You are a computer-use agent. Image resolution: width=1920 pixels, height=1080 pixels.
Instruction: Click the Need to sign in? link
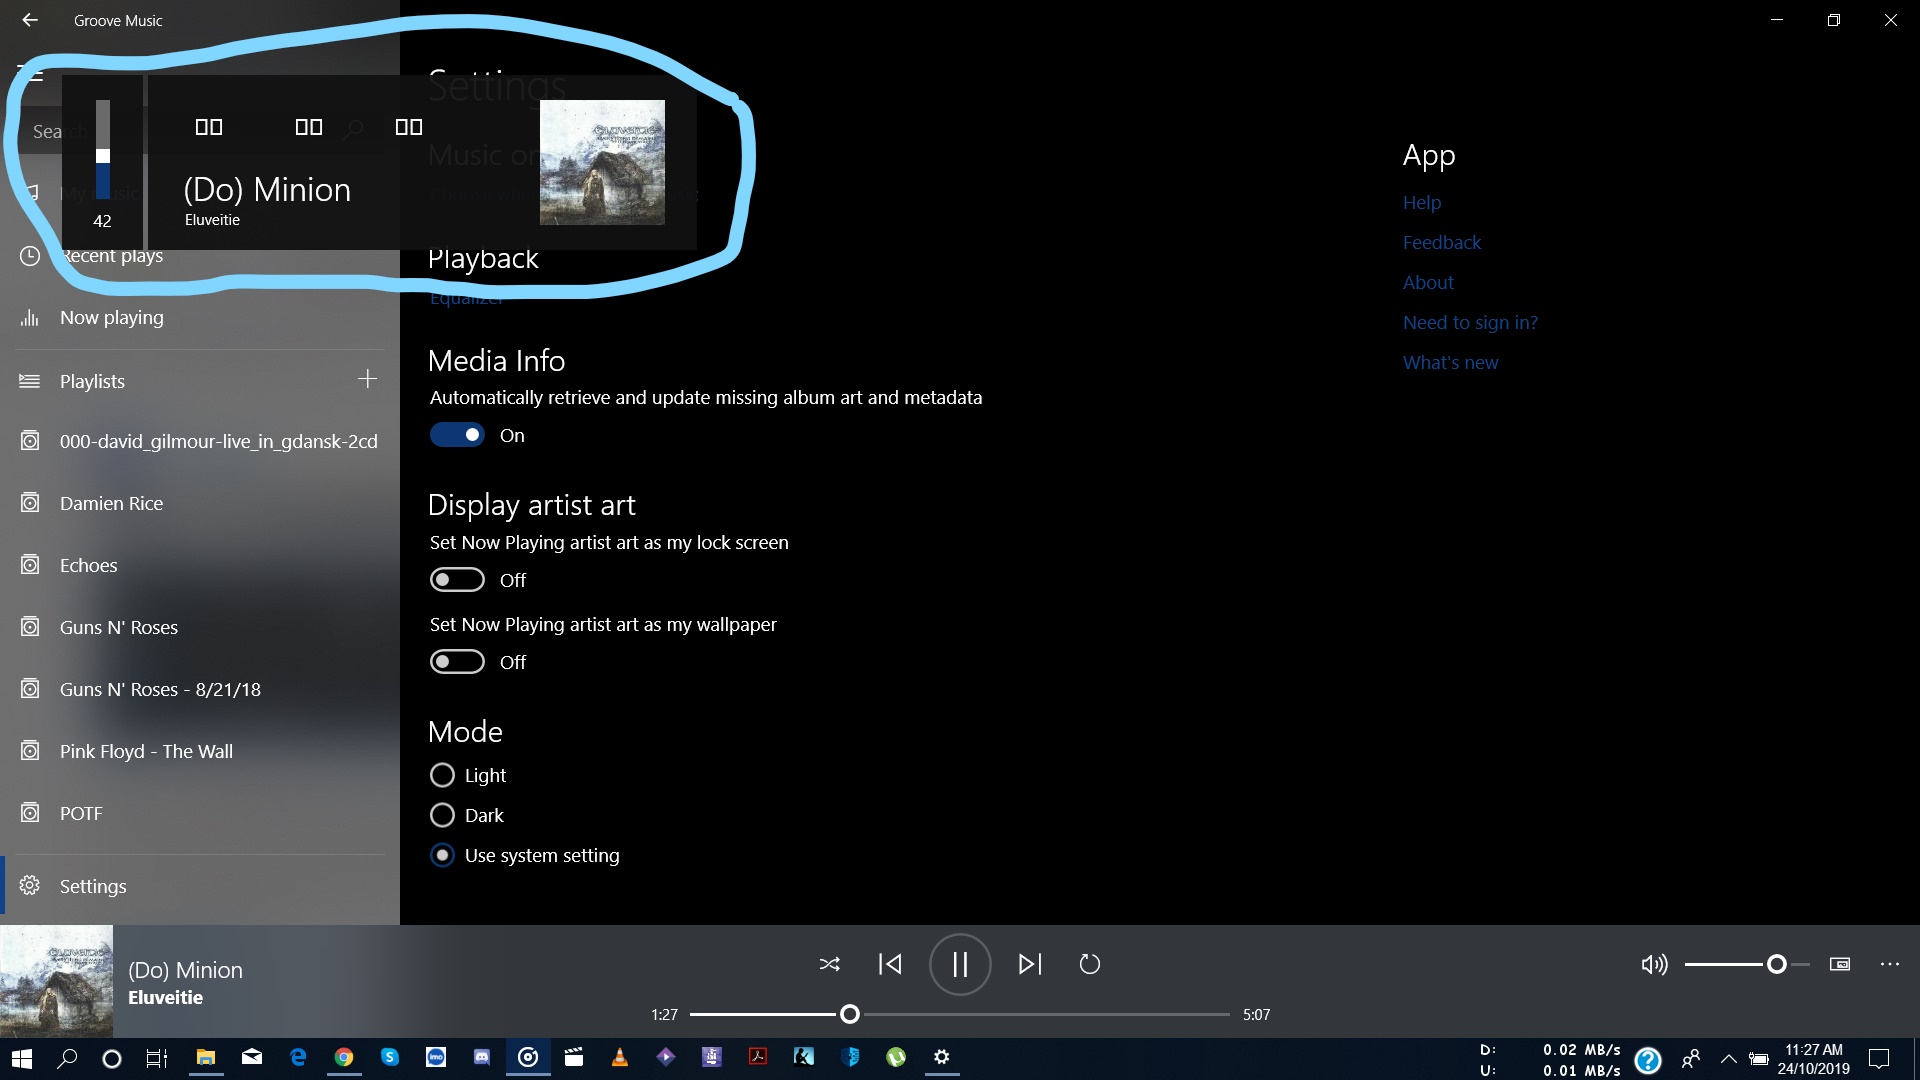coord(1470,322)
